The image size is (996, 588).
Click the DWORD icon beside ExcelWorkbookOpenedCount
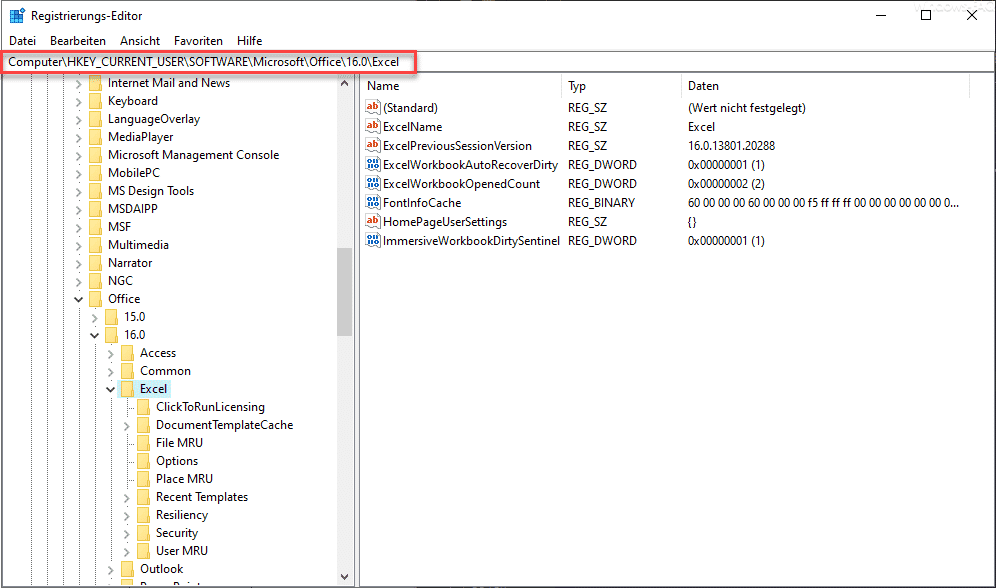(x=373, y=184)
